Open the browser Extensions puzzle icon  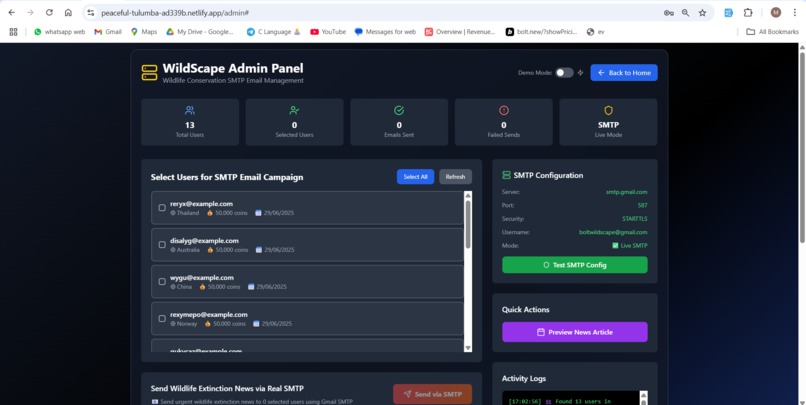[748, 13]
